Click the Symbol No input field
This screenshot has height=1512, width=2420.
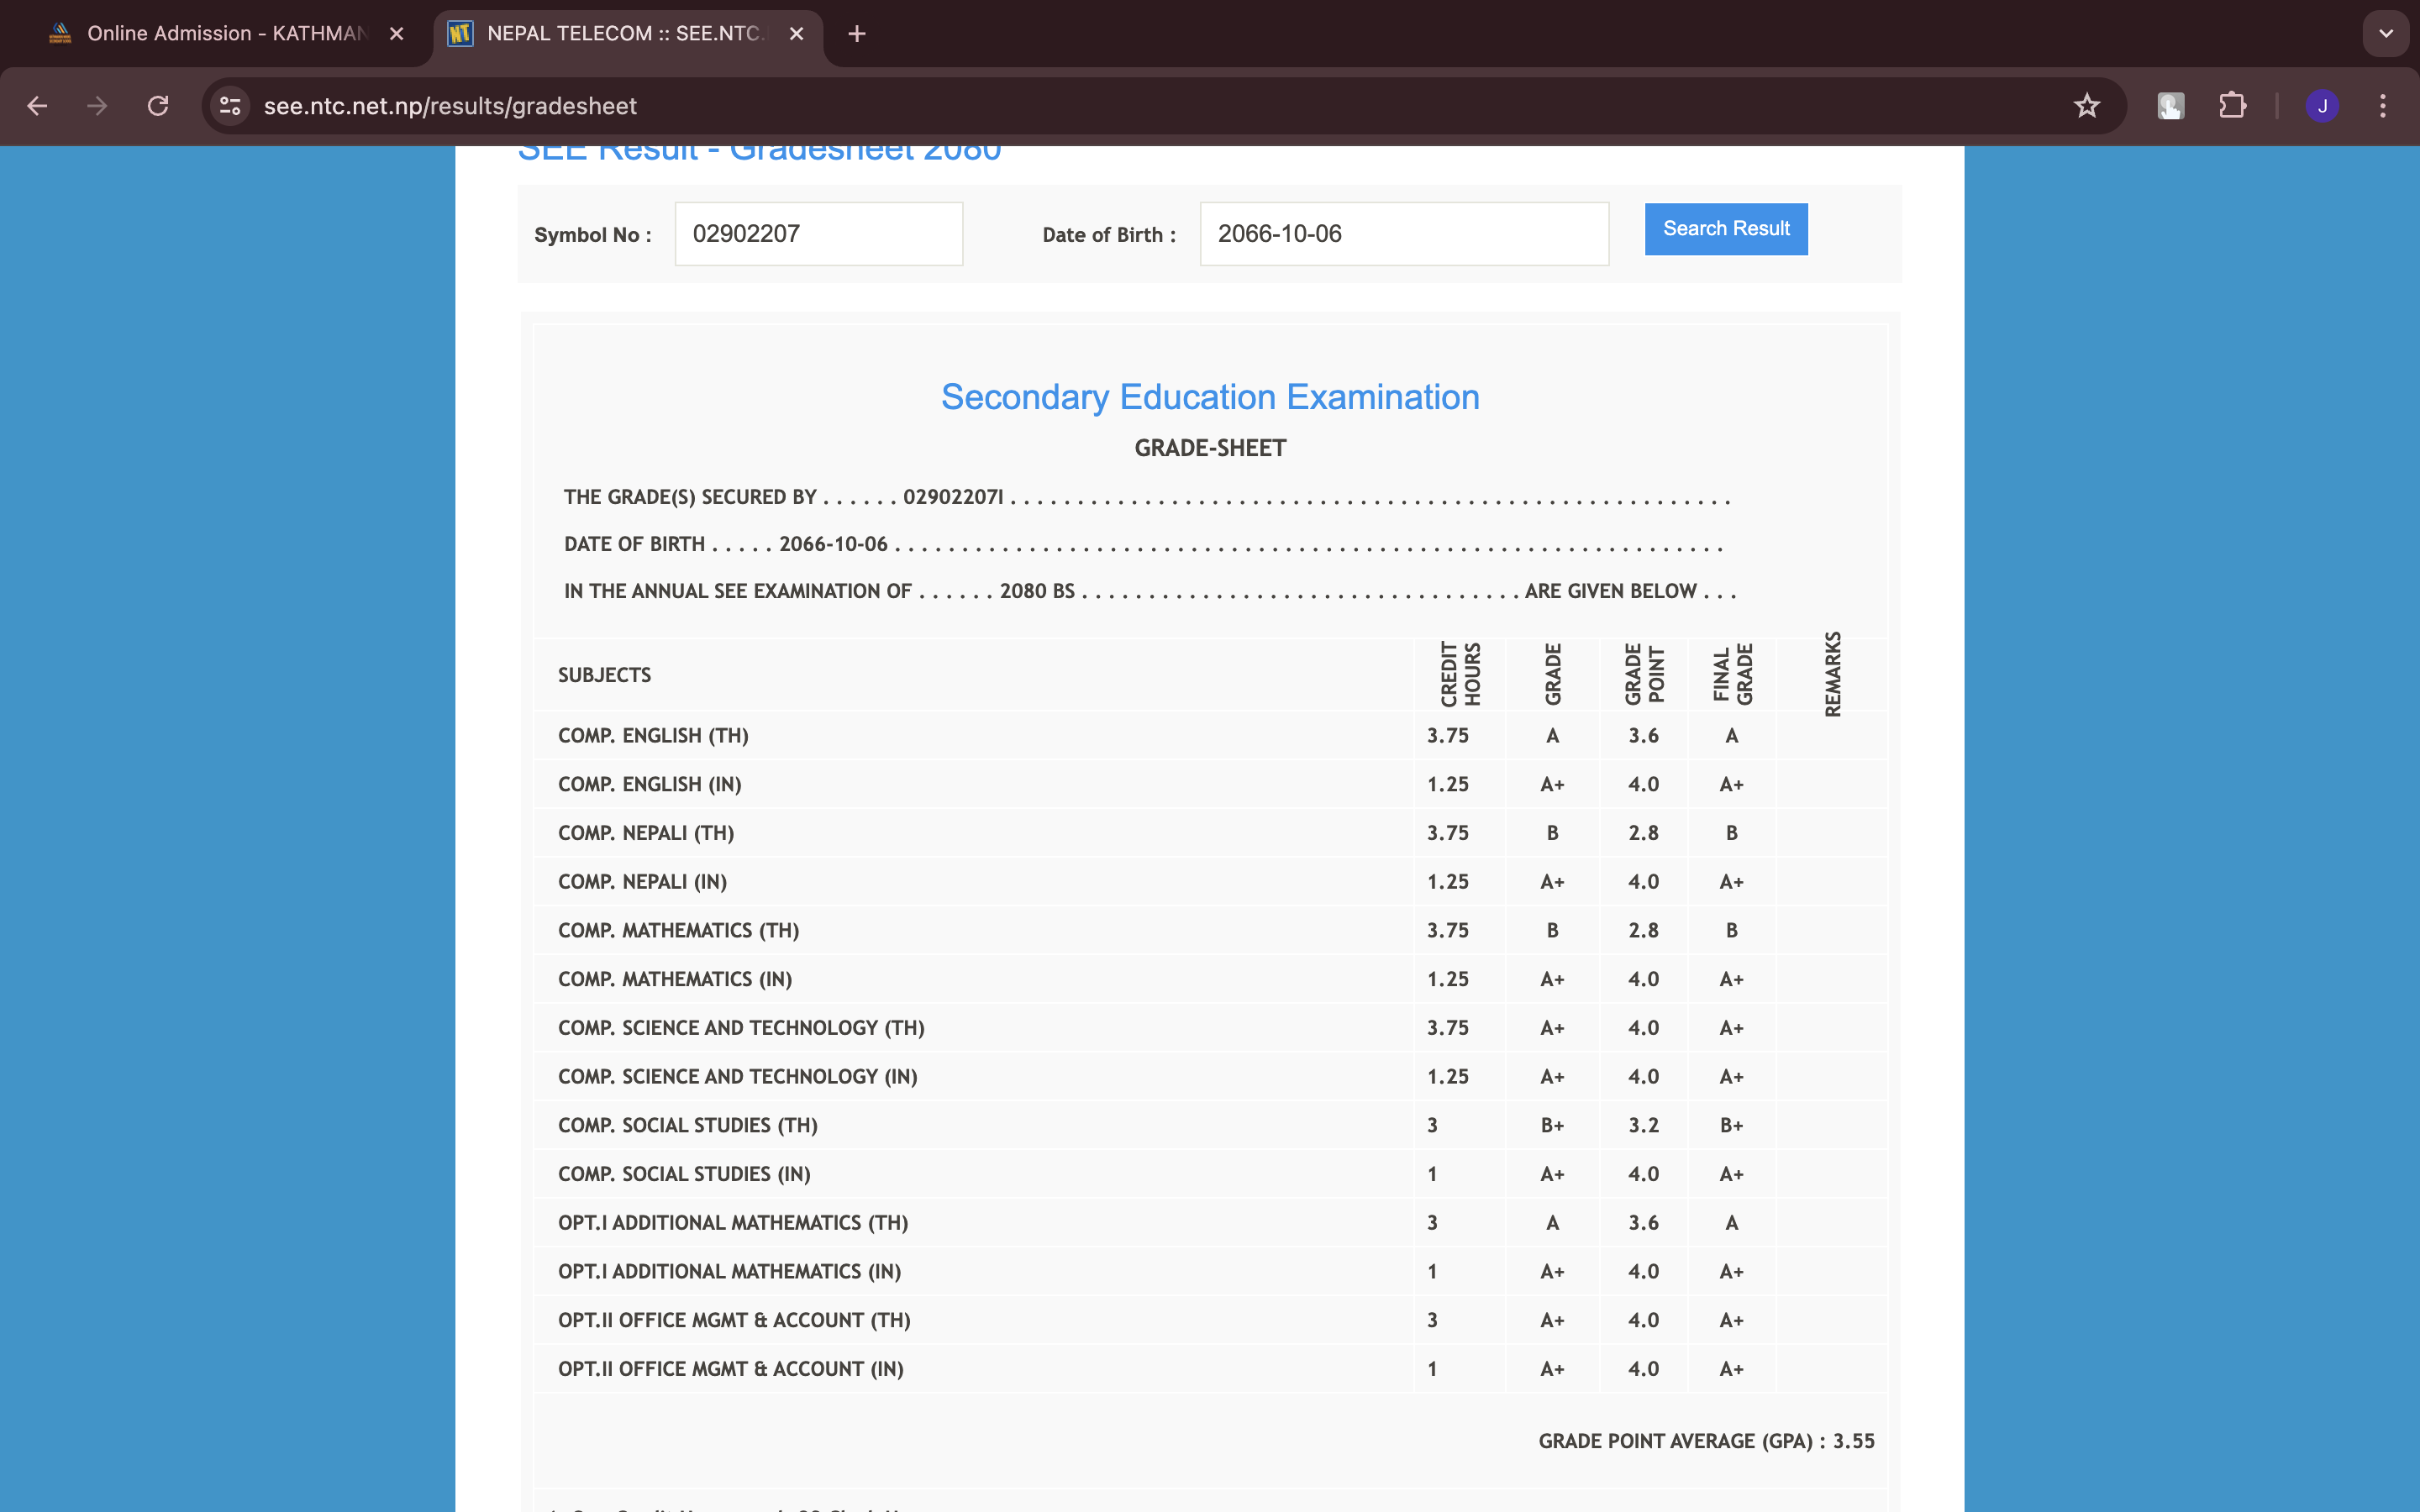(818, 234)
